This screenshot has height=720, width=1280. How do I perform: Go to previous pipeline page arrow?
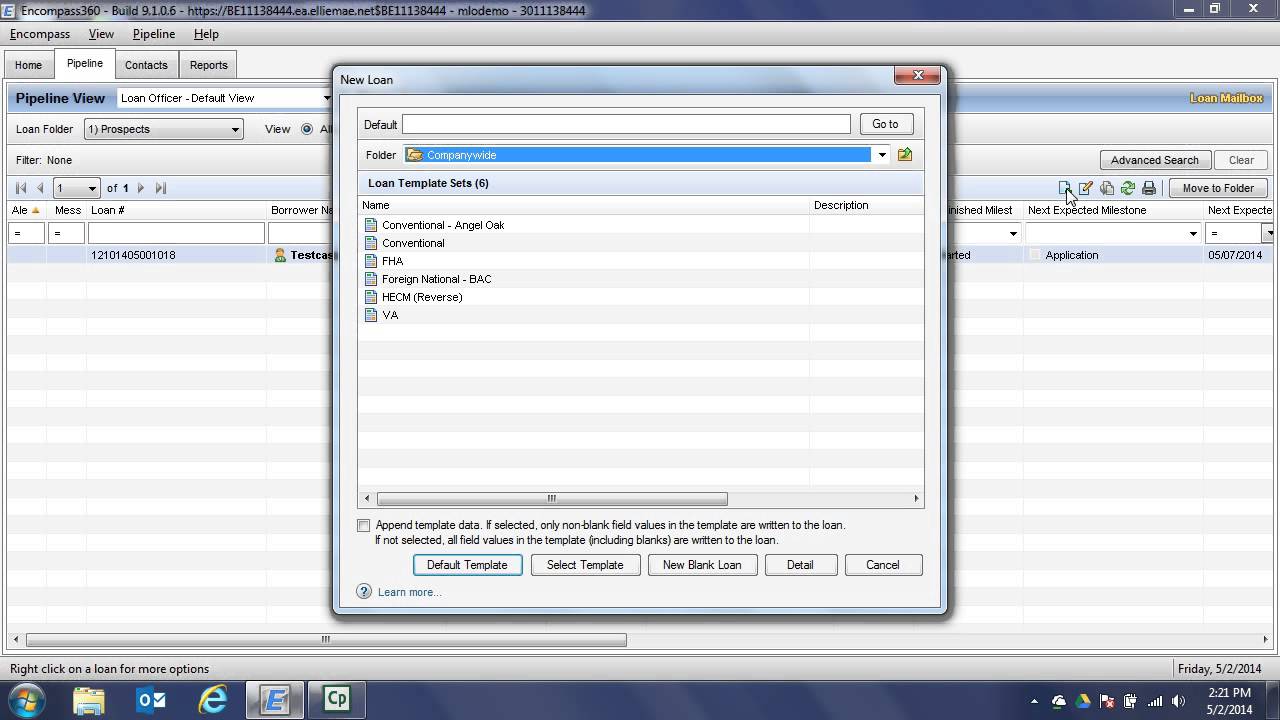[40, 188]
